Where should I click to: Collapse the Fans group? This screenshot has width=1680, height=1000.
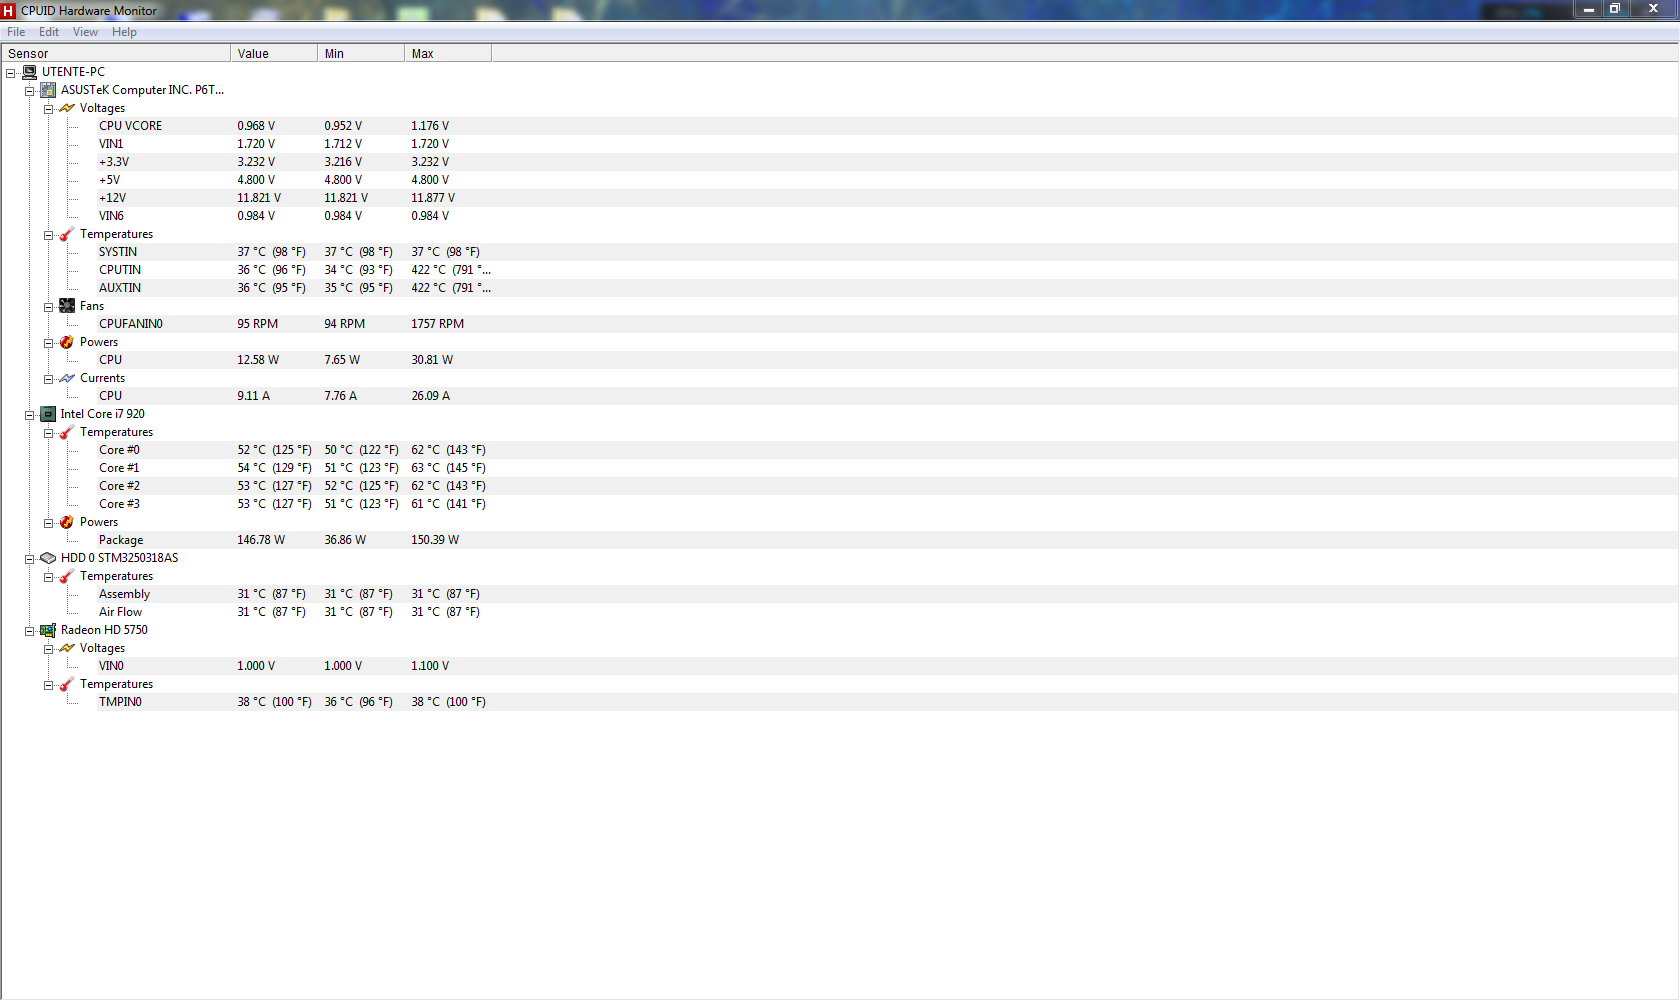pos(49,307)
